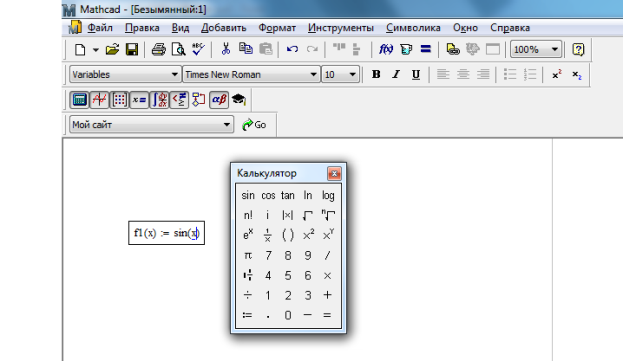Paste with the clipboard icon
This screenshot has height=362, width=623.
(265, 50)
